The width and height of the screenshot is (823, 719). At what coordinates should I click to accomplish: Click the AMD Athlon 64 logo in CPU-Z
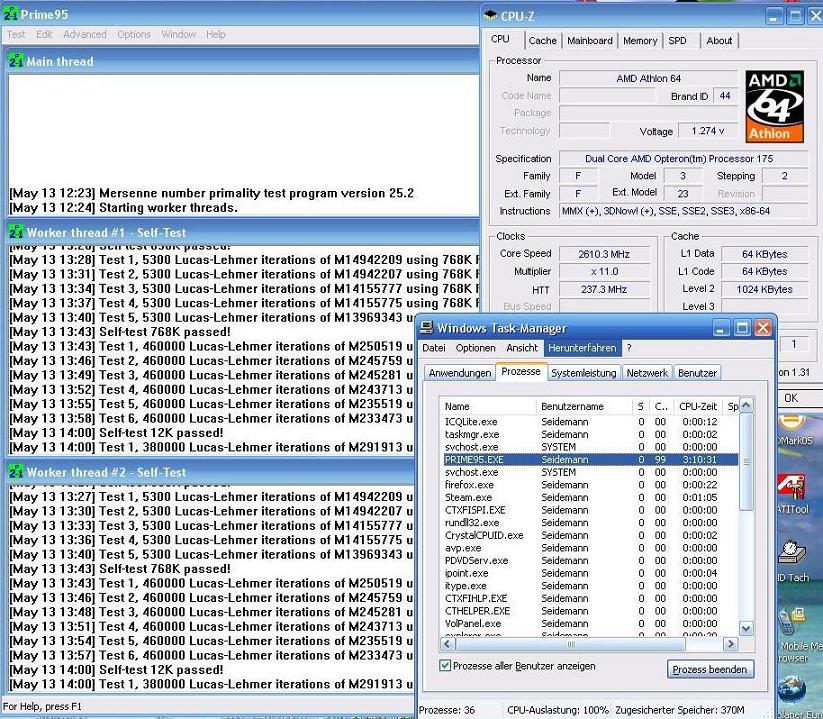coord(774,107)
